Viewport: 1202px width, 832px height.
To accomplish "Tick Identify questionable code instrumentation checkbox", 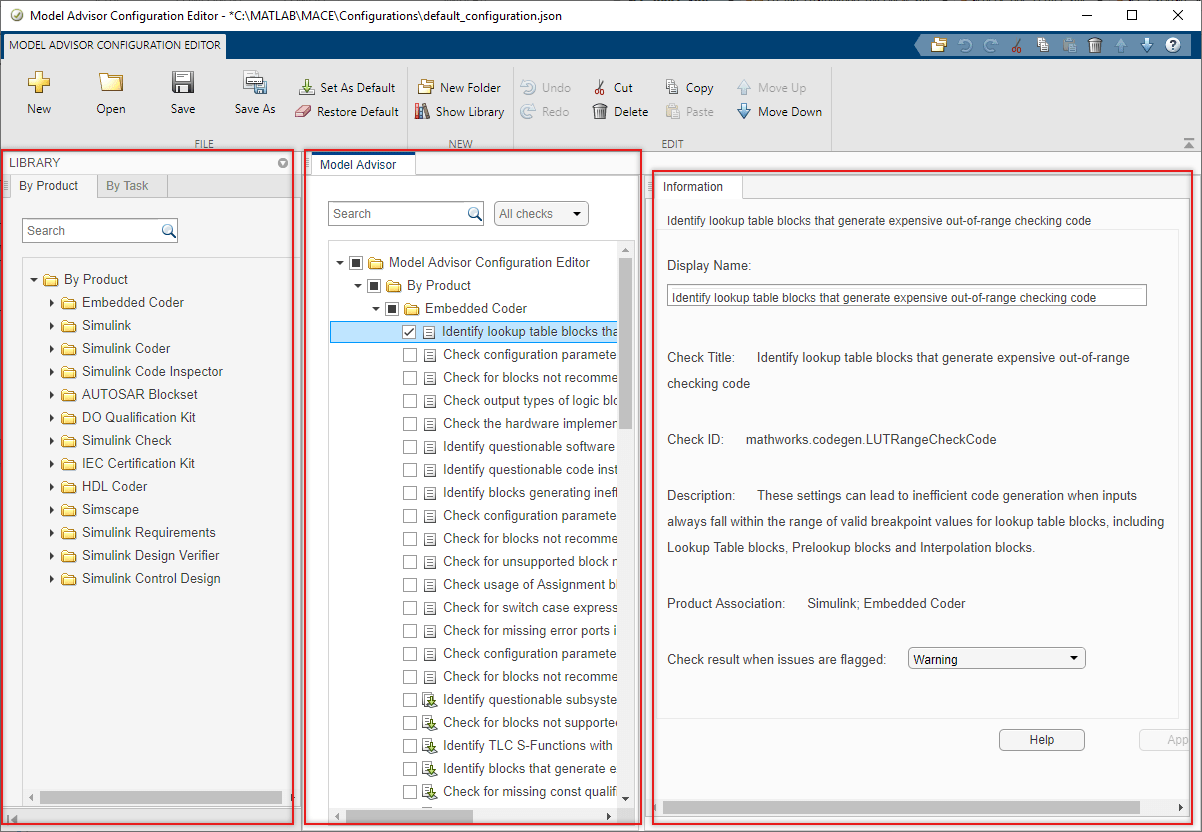I will tap(410, 470).
